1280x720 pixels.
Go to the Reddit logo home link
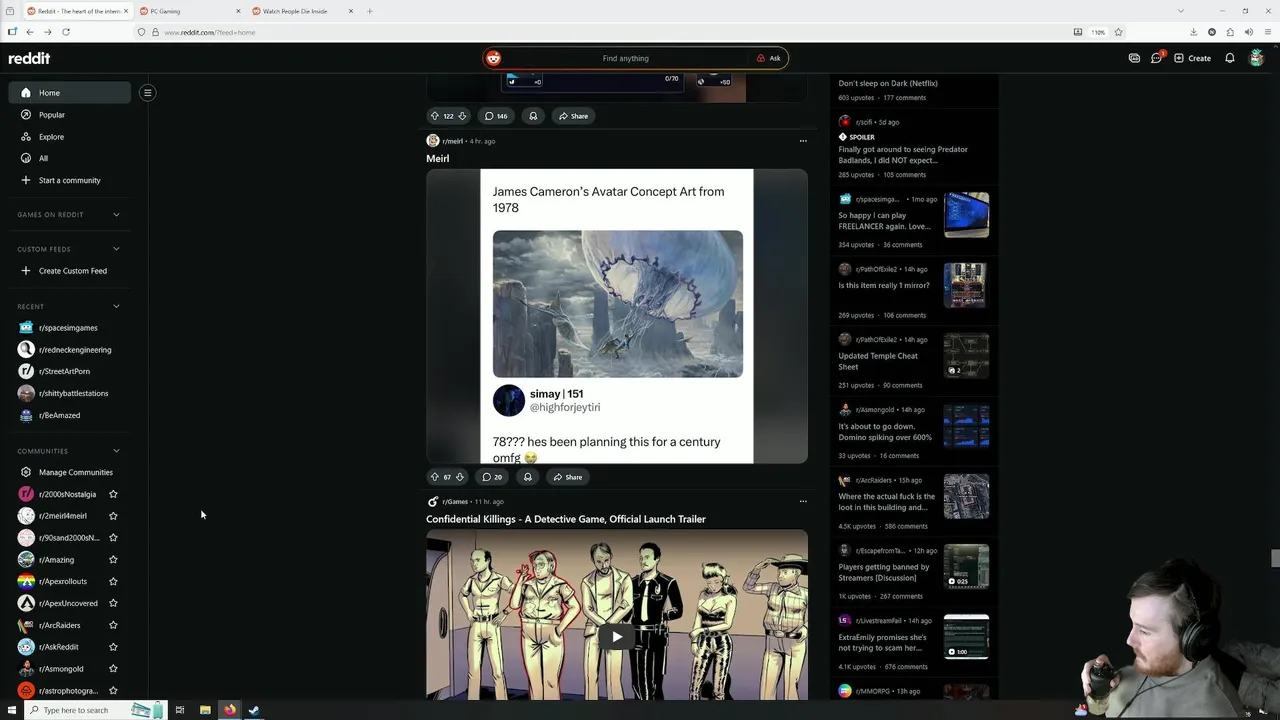[29, 58]
